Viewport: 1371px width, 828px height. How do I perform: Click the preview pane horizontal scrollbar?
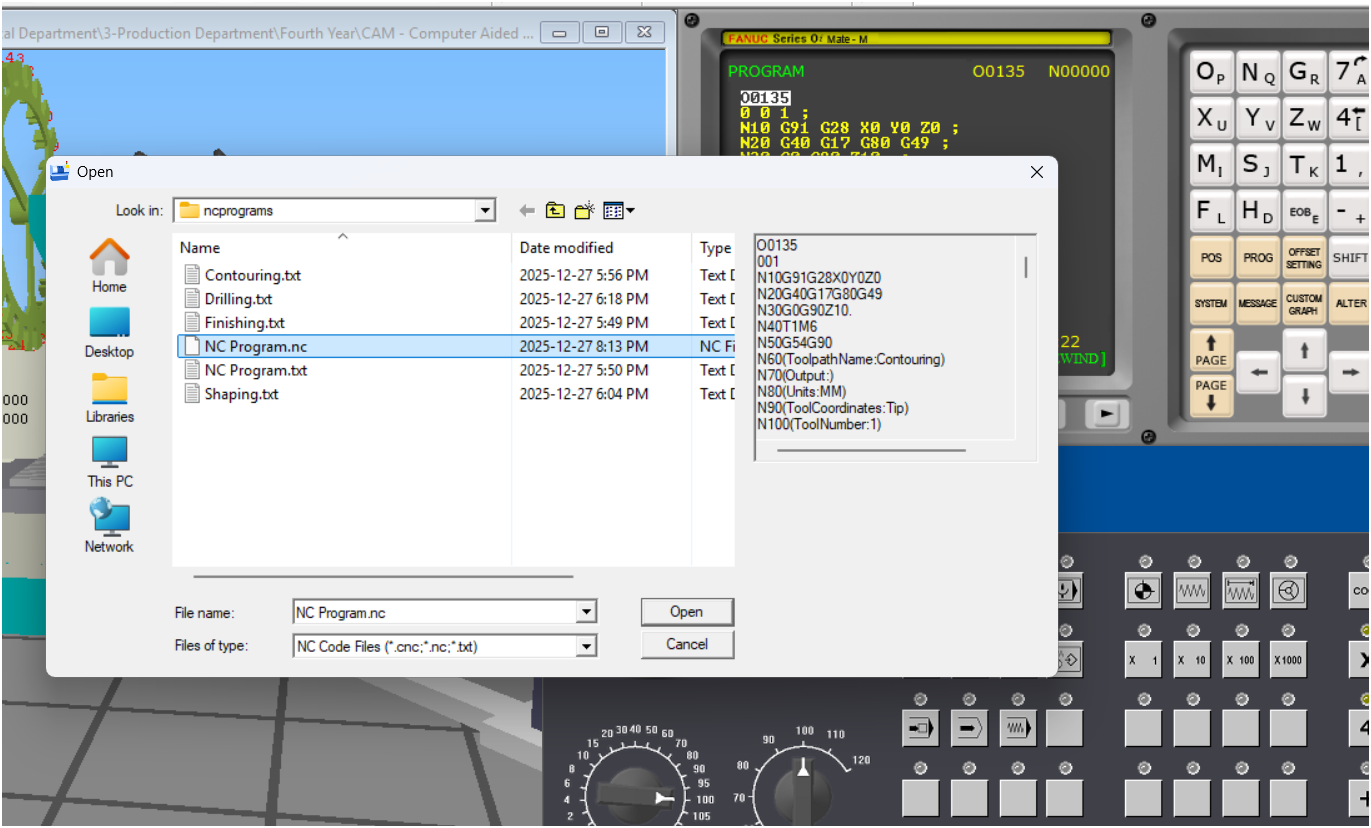(871, 450)
